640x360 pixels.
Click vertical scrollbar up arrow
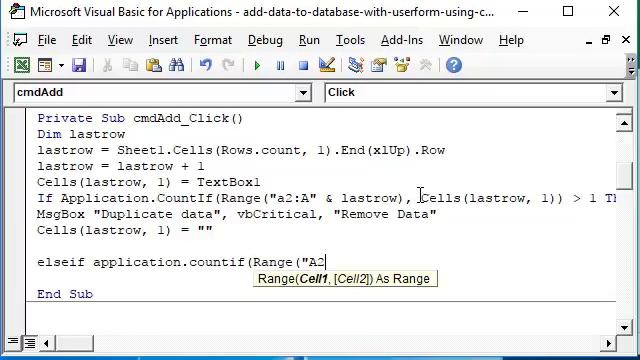(624, 123)
